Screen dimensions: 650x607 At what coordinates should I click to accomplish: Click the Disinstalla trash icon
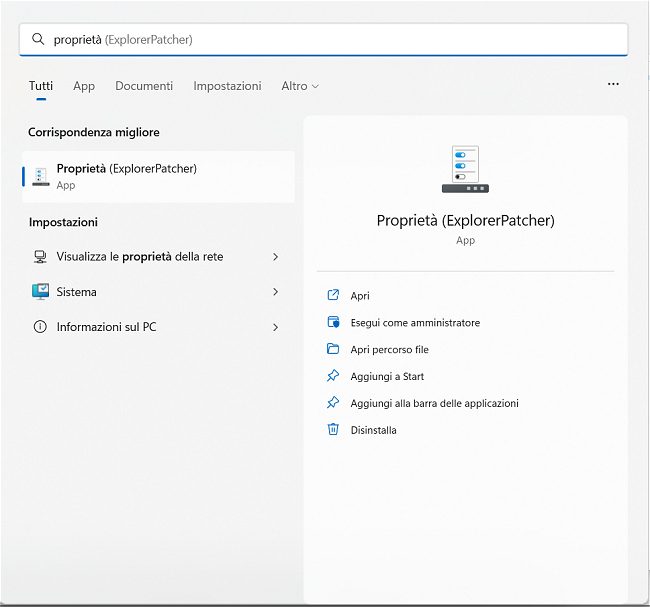[333, 430]
